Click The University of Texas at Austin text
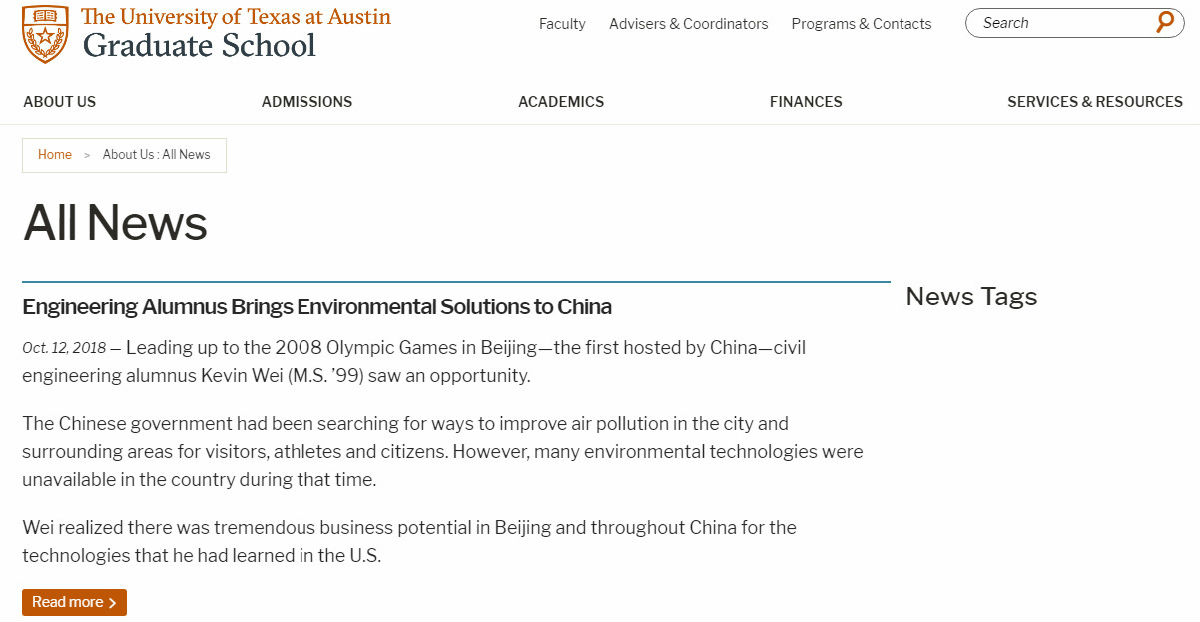 click(236, 17)
